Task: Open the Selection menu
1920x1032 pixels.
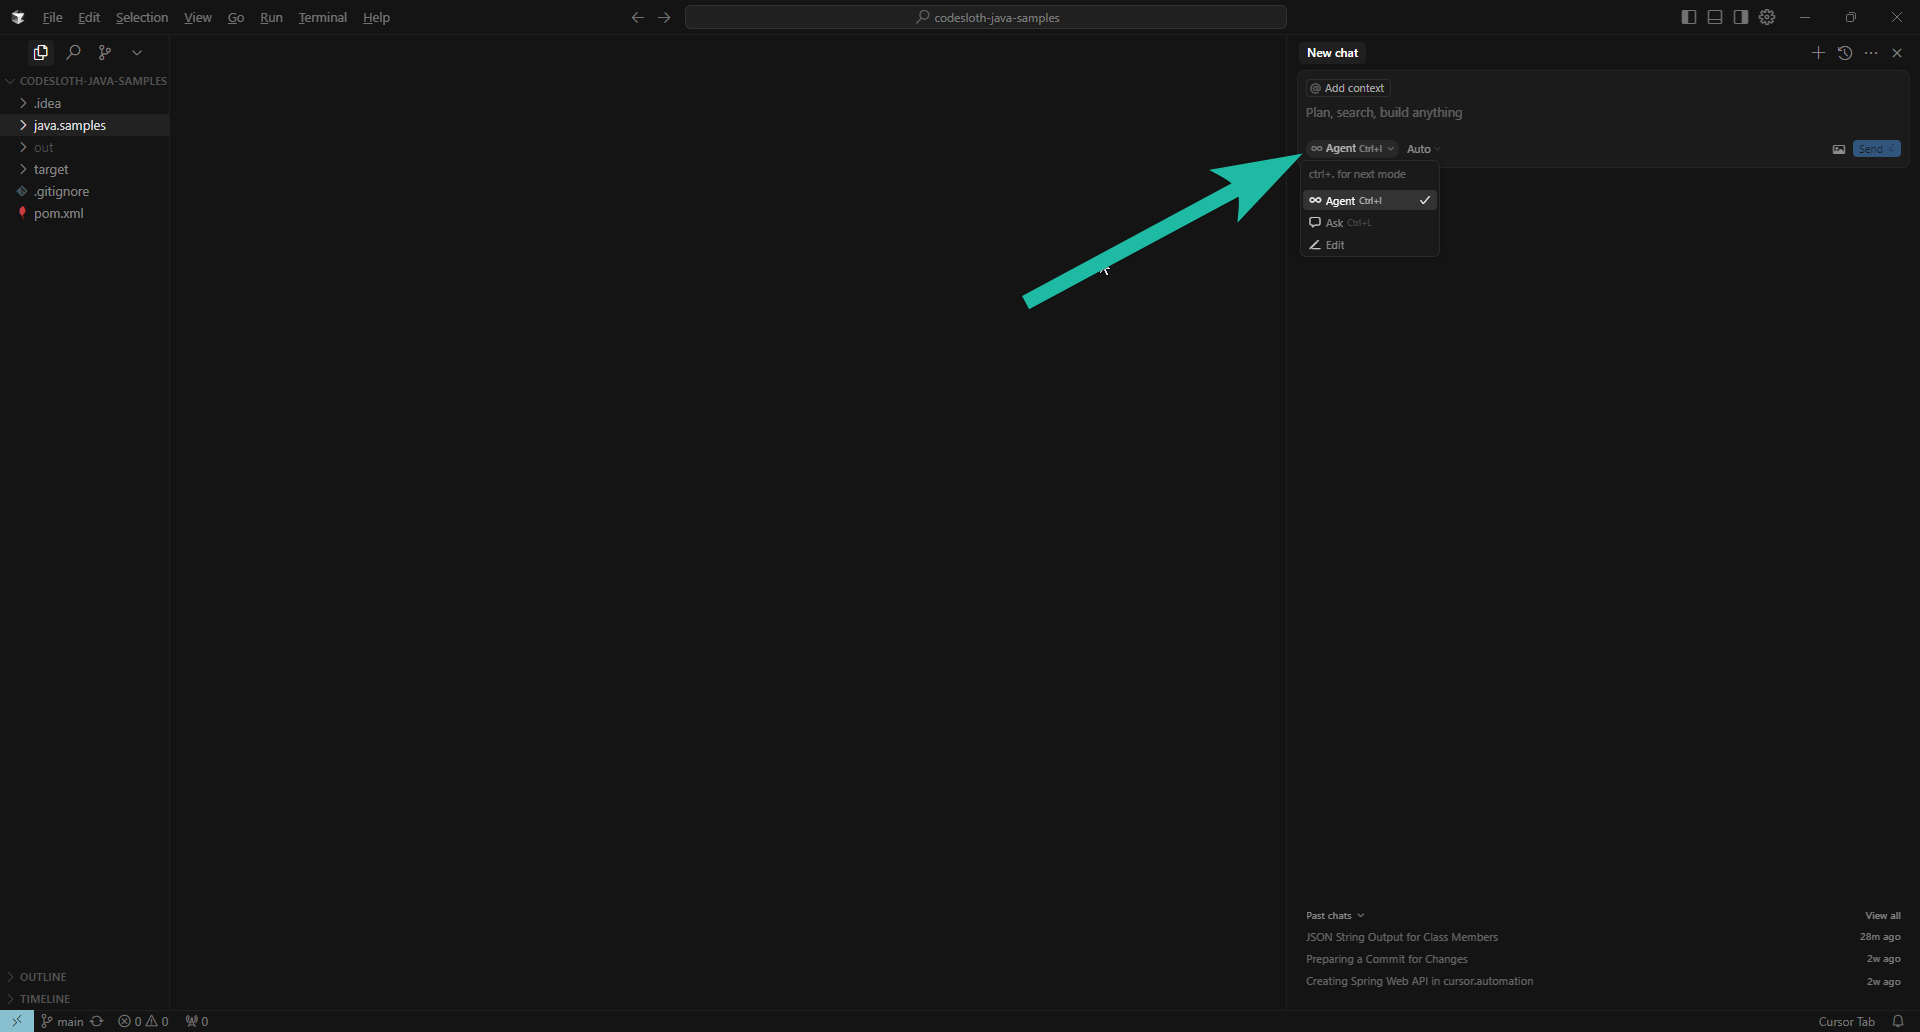Action: pyautogui.click(x=141, y=17)
